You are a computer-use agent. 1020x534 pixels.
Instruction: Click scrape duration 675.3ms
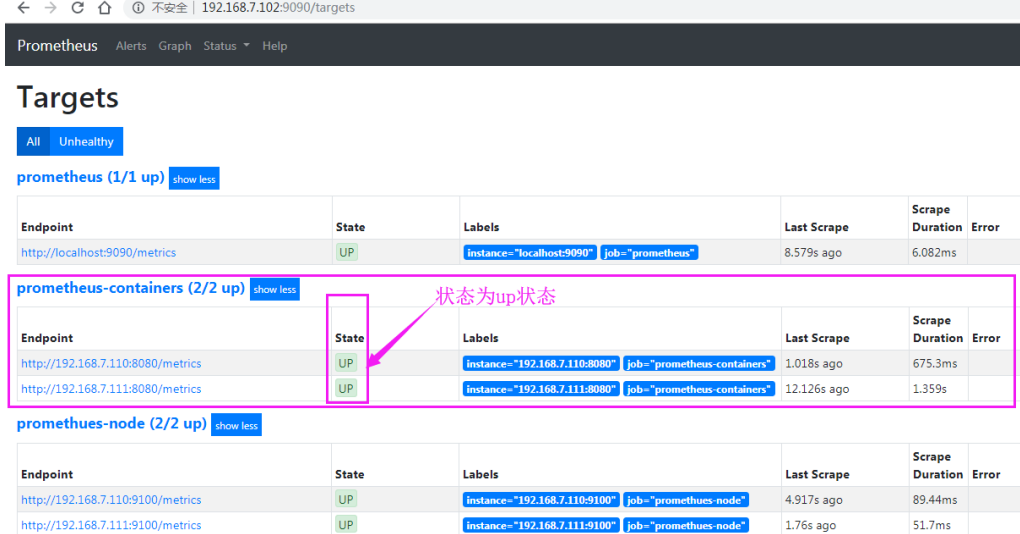pyautogui.click(x=935, y=364)
